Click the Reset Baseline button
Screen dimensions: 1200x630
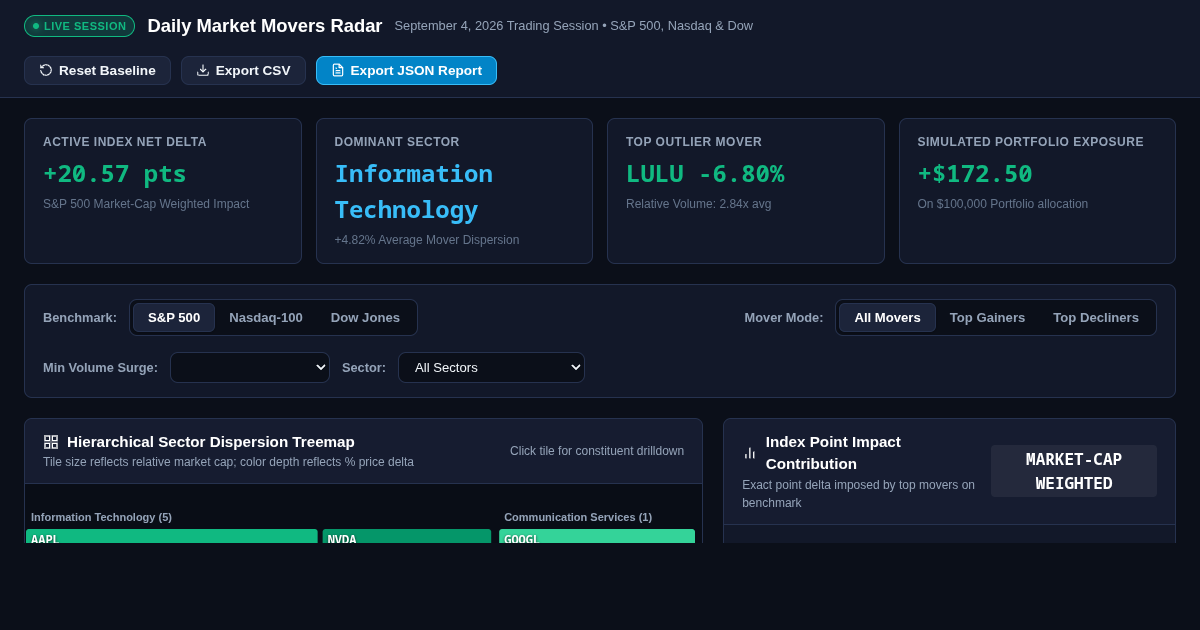pyautogui.click(x=97, y=70)
